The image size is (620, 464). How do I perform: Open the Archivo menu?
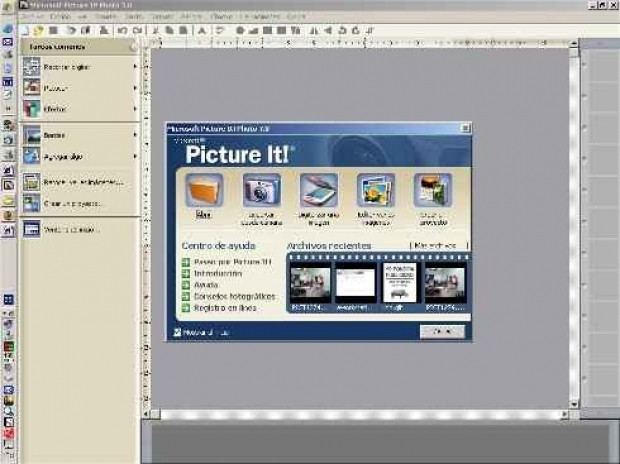[x=31, y=17]
